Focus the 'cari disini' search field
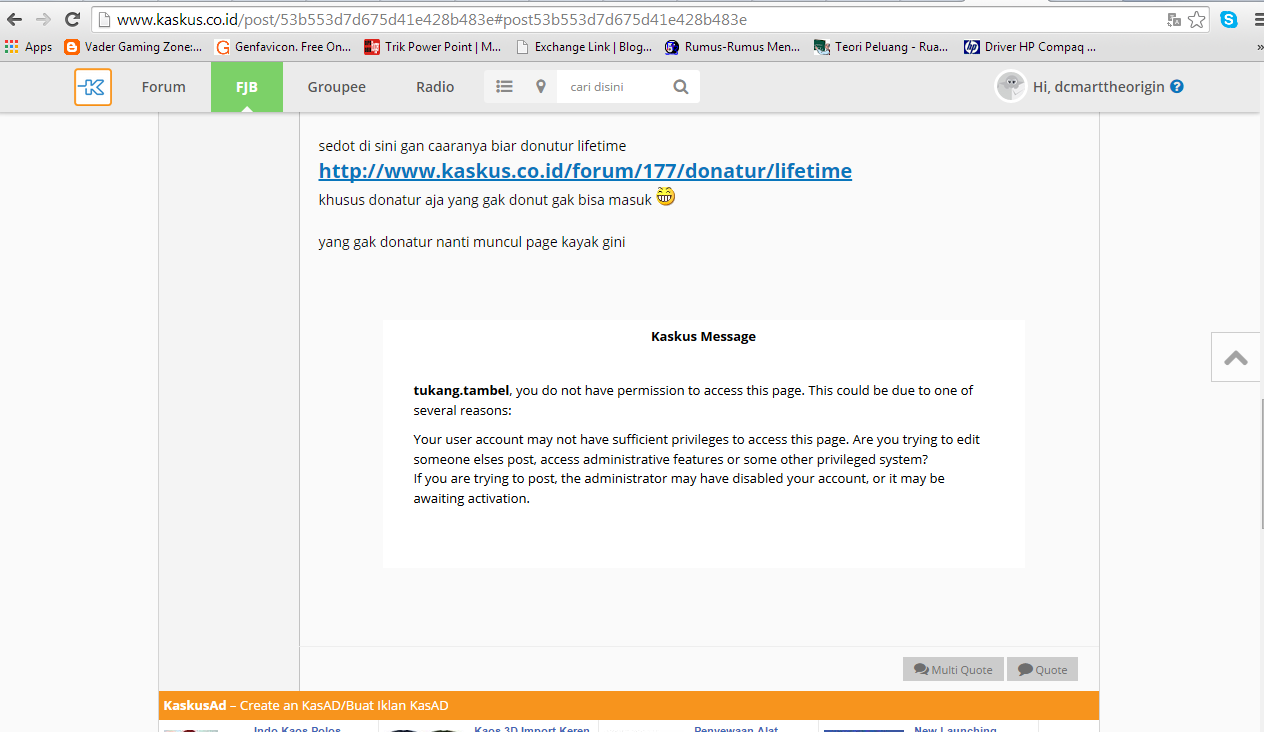The image size is (1264, 732). pyautogui.click(x=612, y=87)
